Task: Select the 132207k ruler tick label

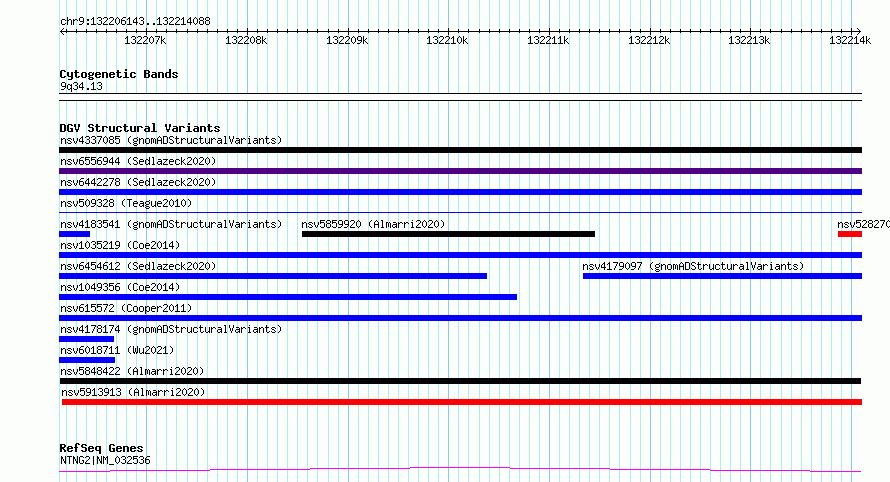Action: (145, 40)
